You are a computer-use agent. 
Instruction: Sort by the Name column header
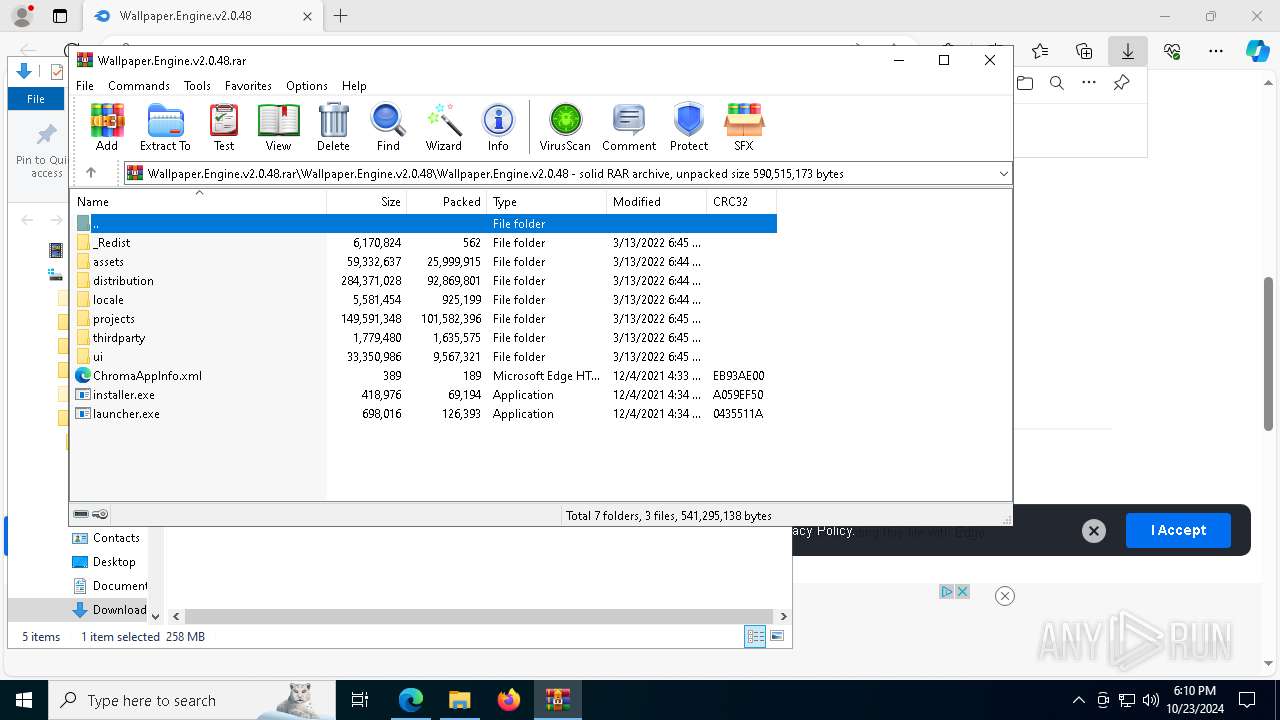pyautogui.click(x=198, y=201)
